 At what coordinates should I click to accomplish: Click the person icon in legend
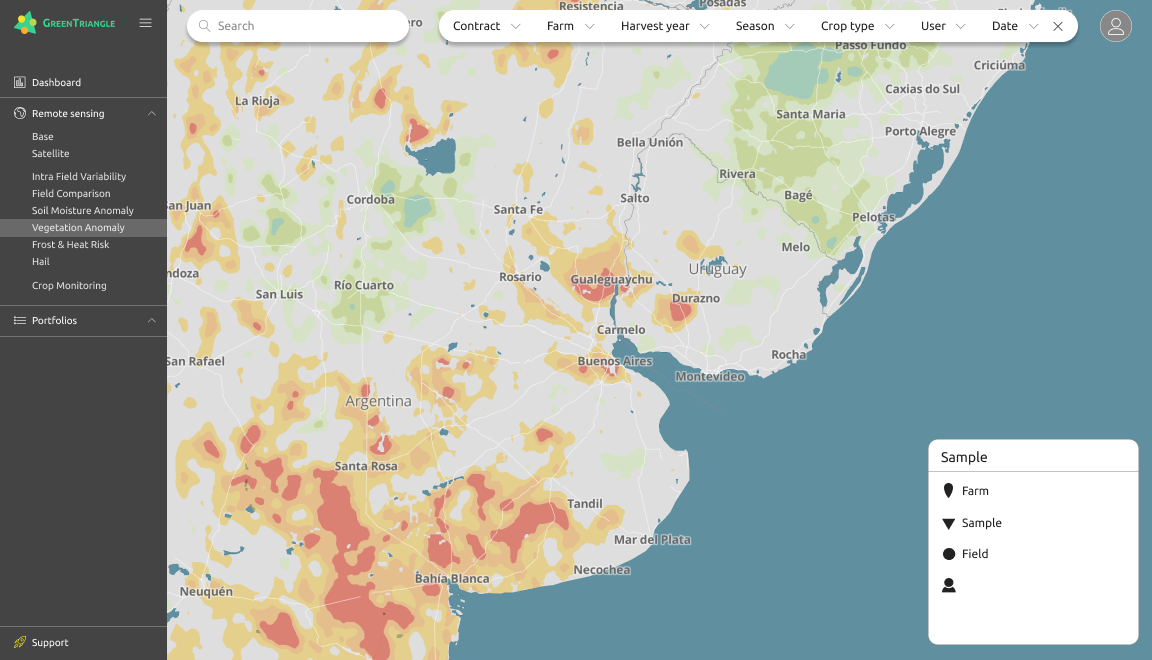click(x=948, y=585)
